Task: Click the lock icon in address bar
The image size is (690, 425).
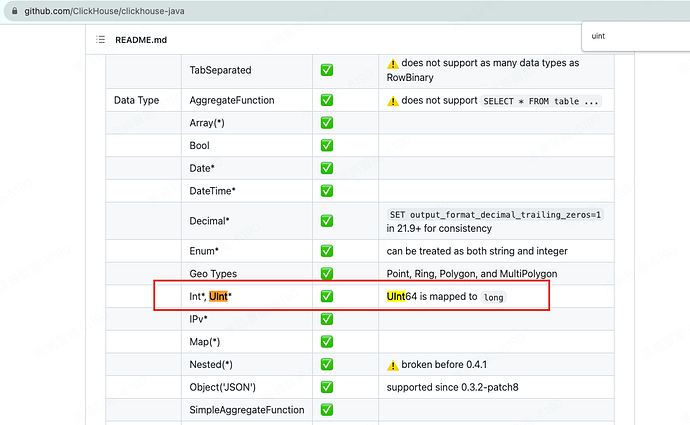Action: point(15,11)
